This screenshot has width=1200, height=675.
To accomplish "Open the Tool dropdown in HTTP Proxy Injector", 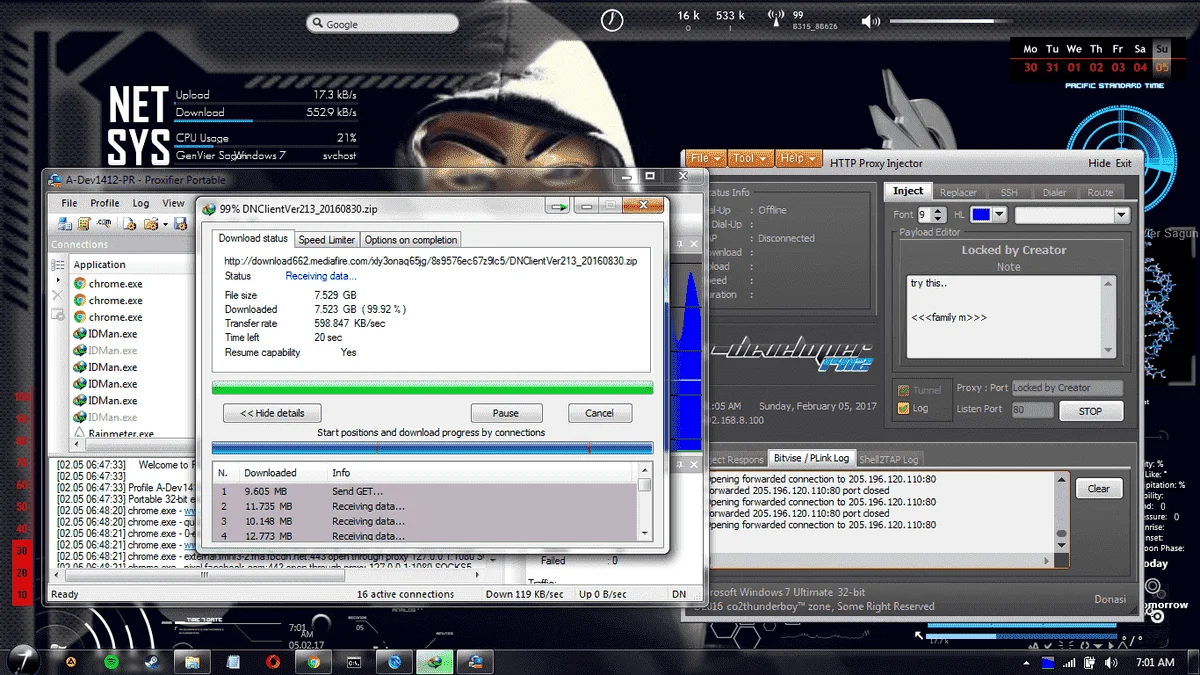I will point(750,158).
